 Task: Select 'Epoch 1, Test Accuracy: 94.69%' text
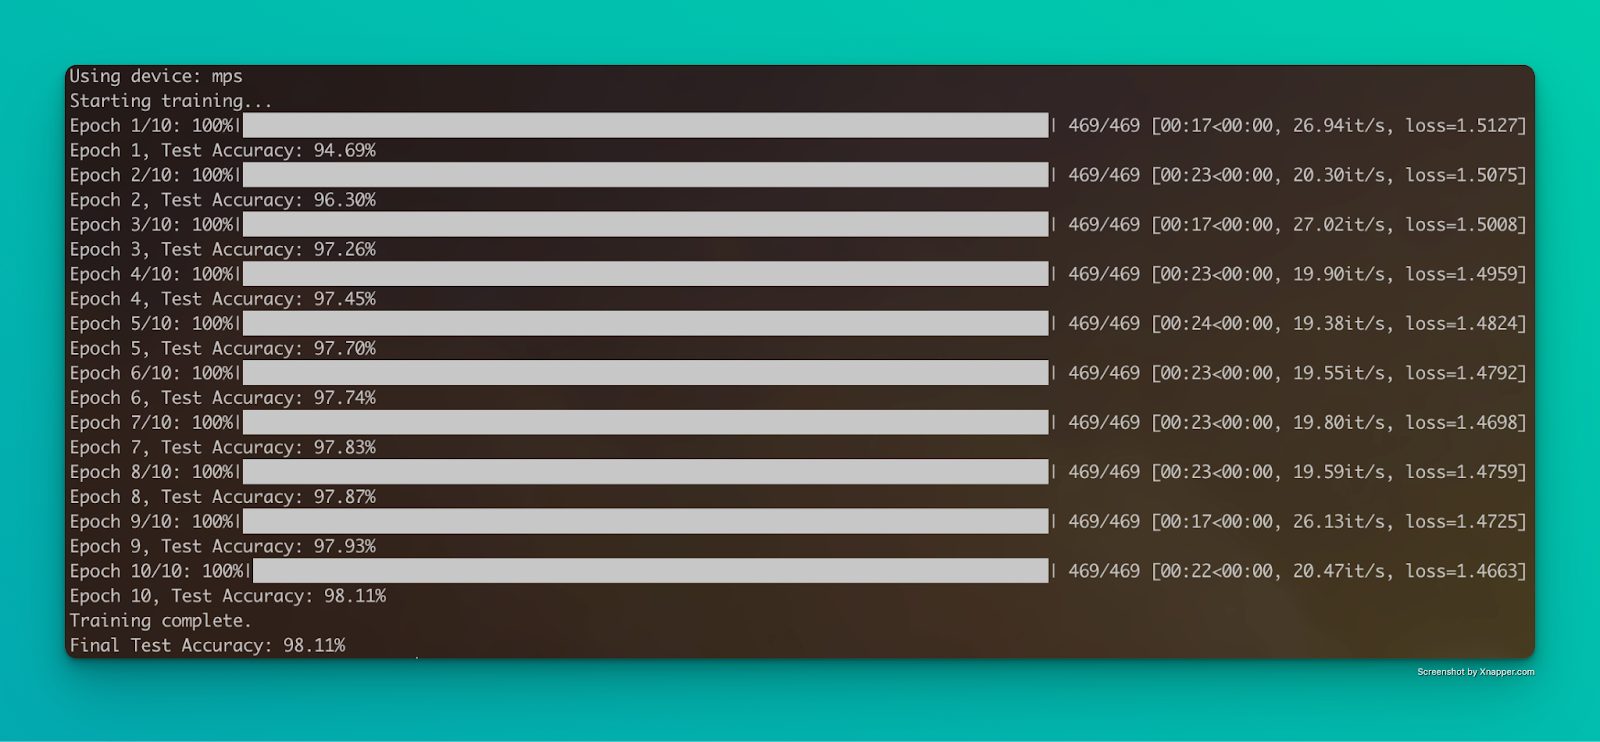click(x=223, y=150)
